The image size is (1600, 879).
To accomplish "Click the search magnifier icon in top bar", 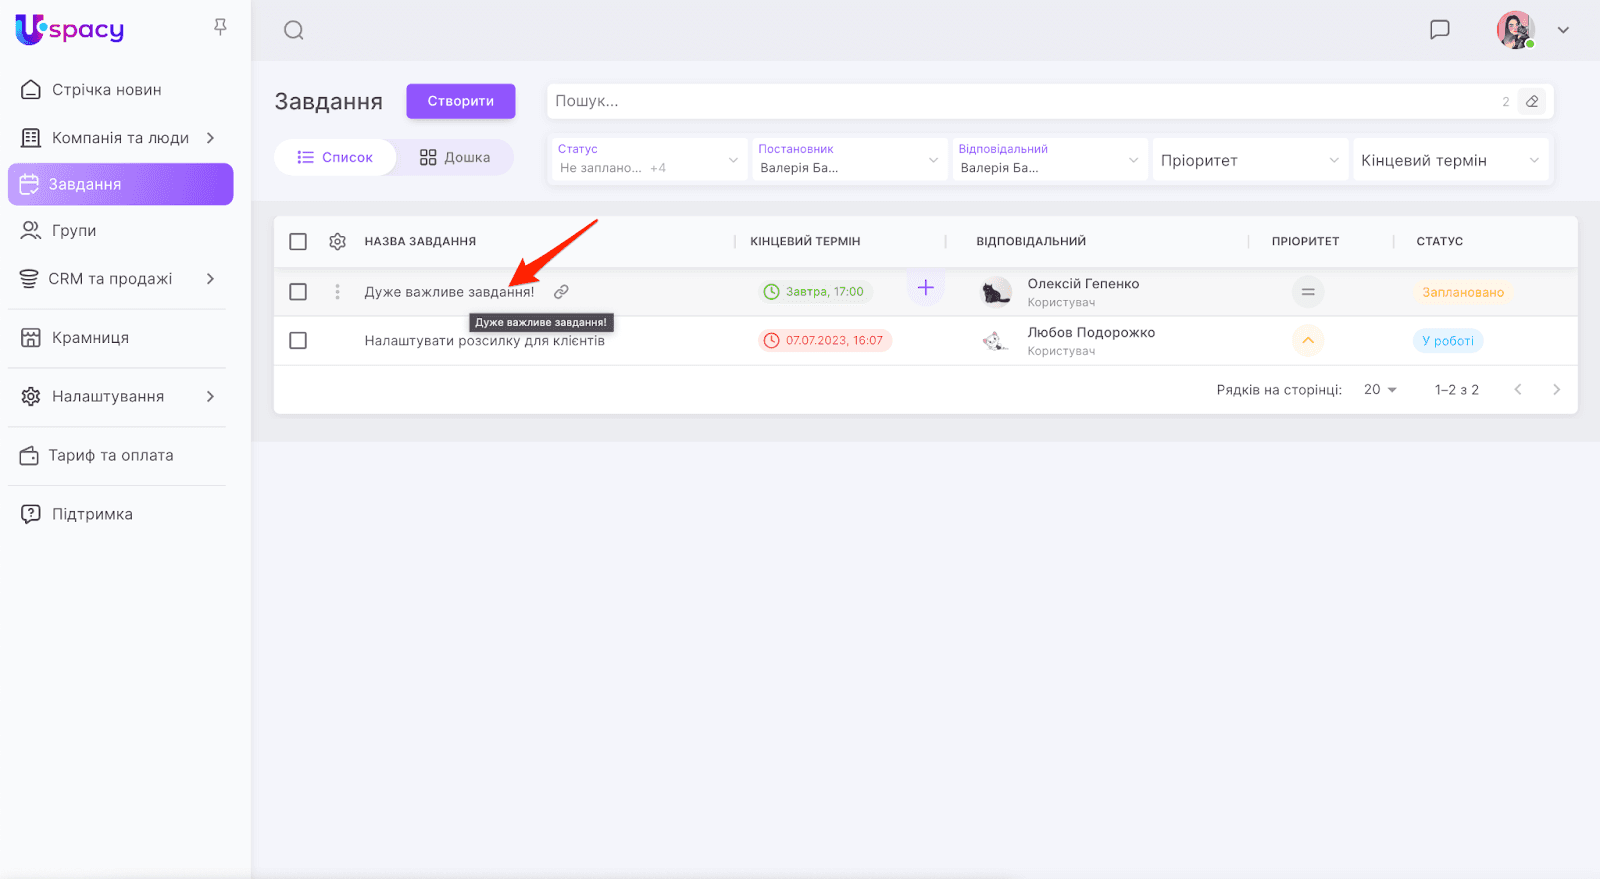I will tap(293, 30).
